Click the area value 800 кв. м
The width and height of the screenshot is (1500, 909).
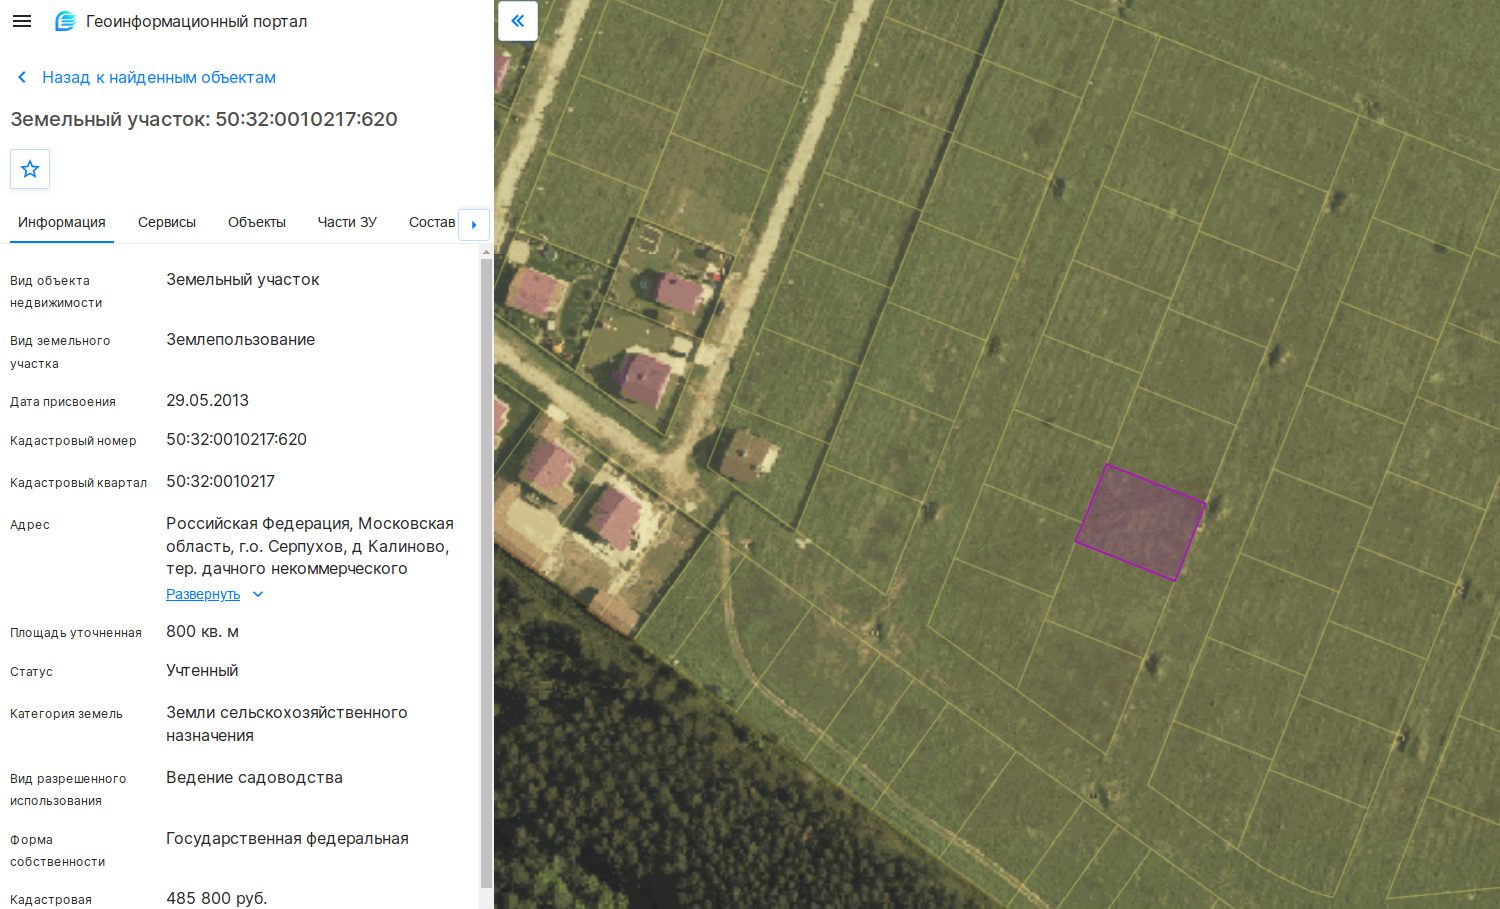pyautogui.click(x=202, y=631)
